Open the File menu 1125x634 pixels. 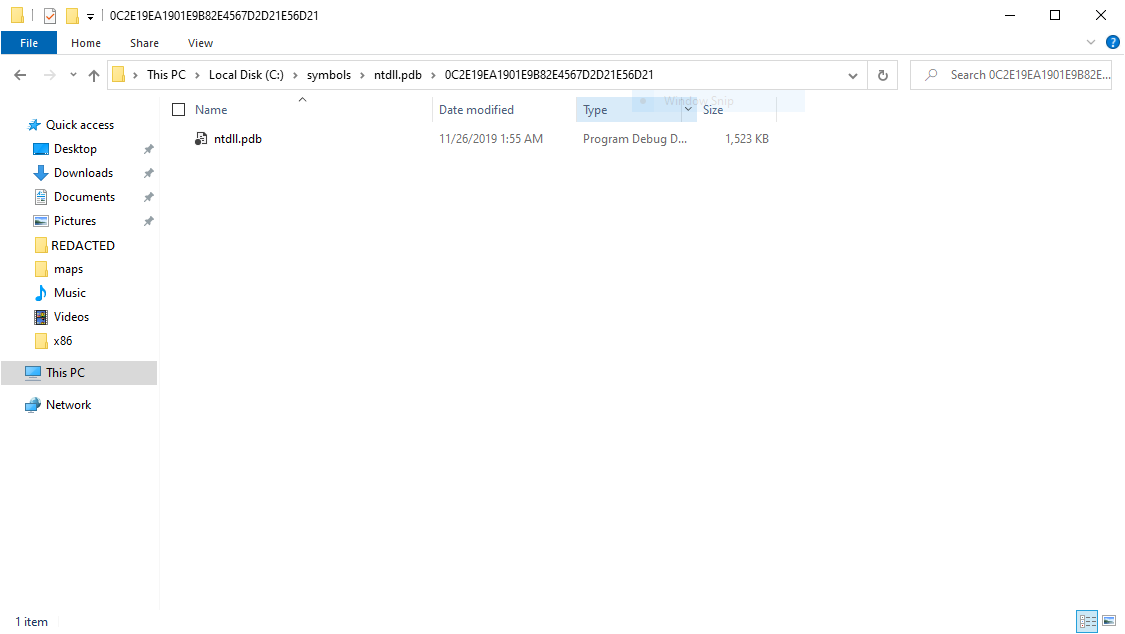tap(29, 43)
